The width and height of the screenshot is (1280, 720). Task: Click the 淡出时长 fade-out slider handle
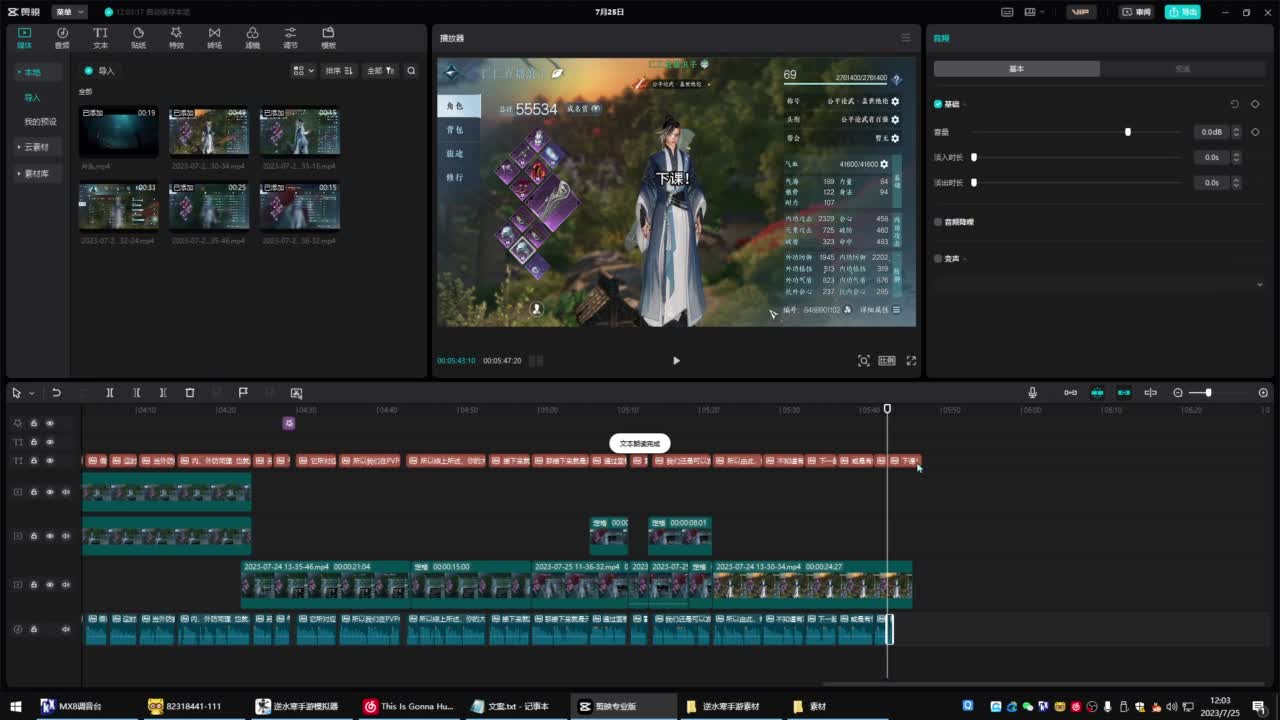coord(974,183)
